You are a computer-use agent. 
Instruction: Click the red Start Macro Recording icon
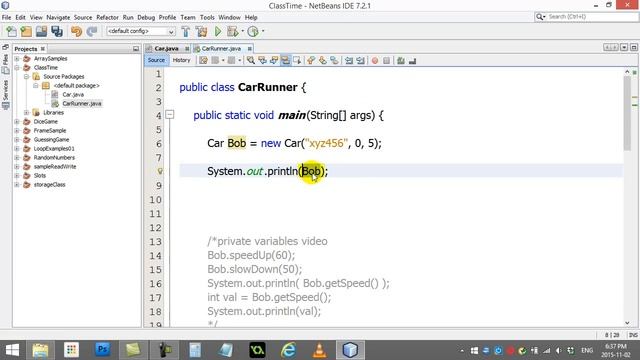pyautogui.click(x=375, y=61)
